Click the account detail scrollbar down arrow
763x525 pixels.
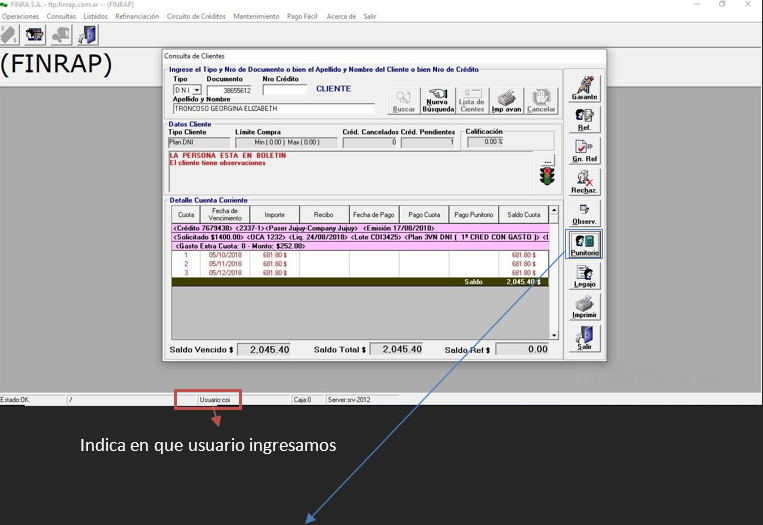(554, 335)
